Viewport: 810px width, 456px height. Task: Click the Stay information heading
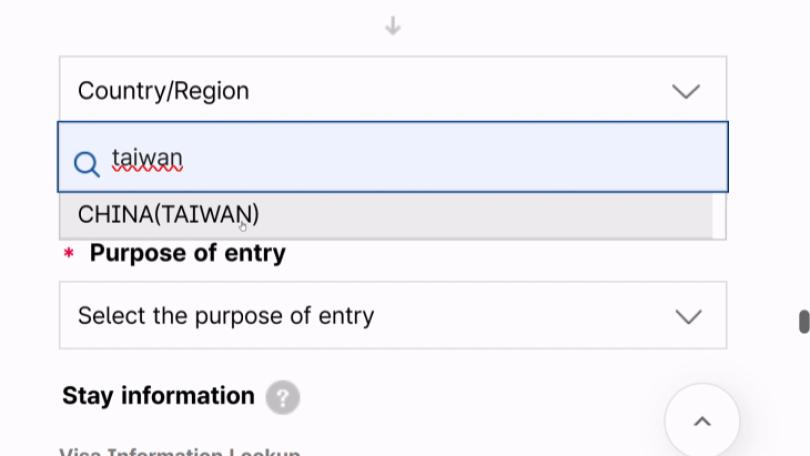[158, 396]
